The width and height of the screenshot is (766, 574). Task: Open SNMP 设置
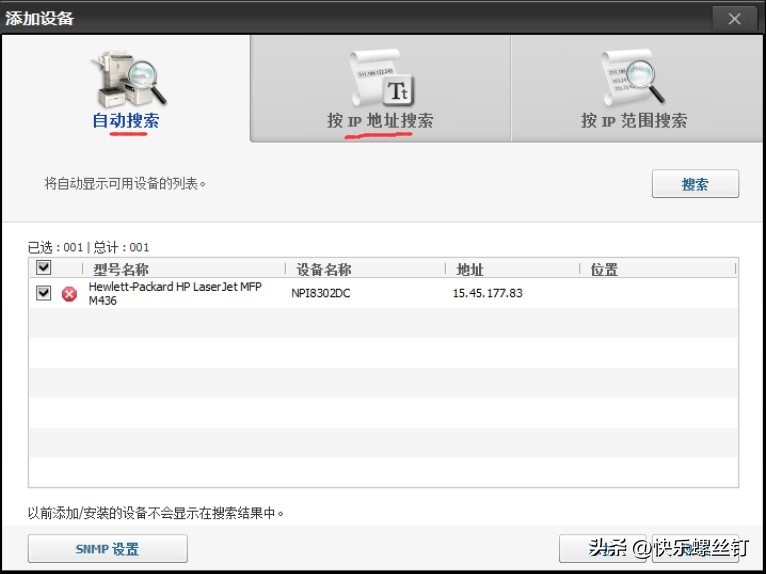[x=107, y=549]
